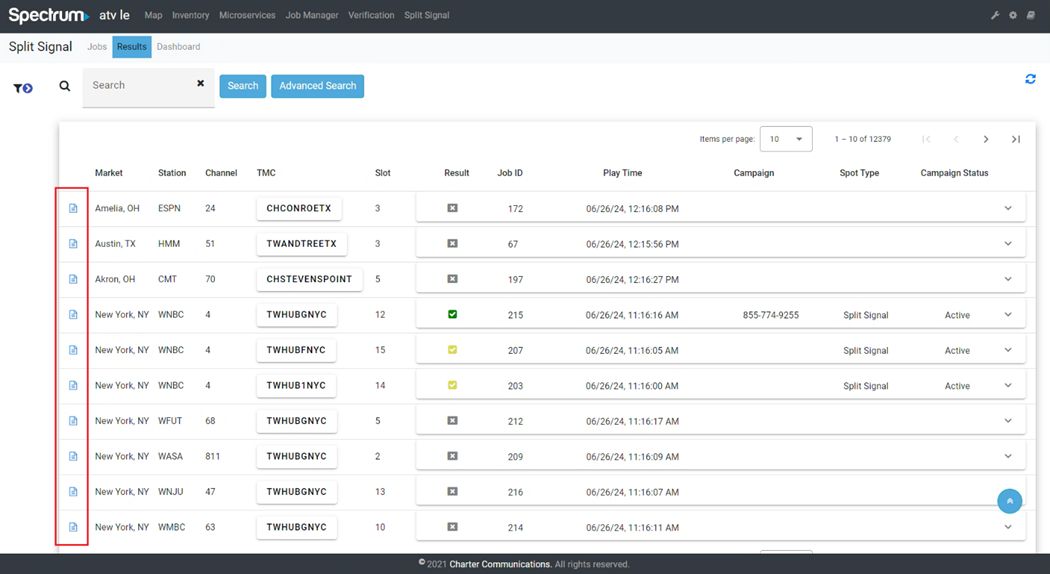Click the Play Time column header
Image resolution: width=1050 pixels, height=574 pixels.
point(623,173)
